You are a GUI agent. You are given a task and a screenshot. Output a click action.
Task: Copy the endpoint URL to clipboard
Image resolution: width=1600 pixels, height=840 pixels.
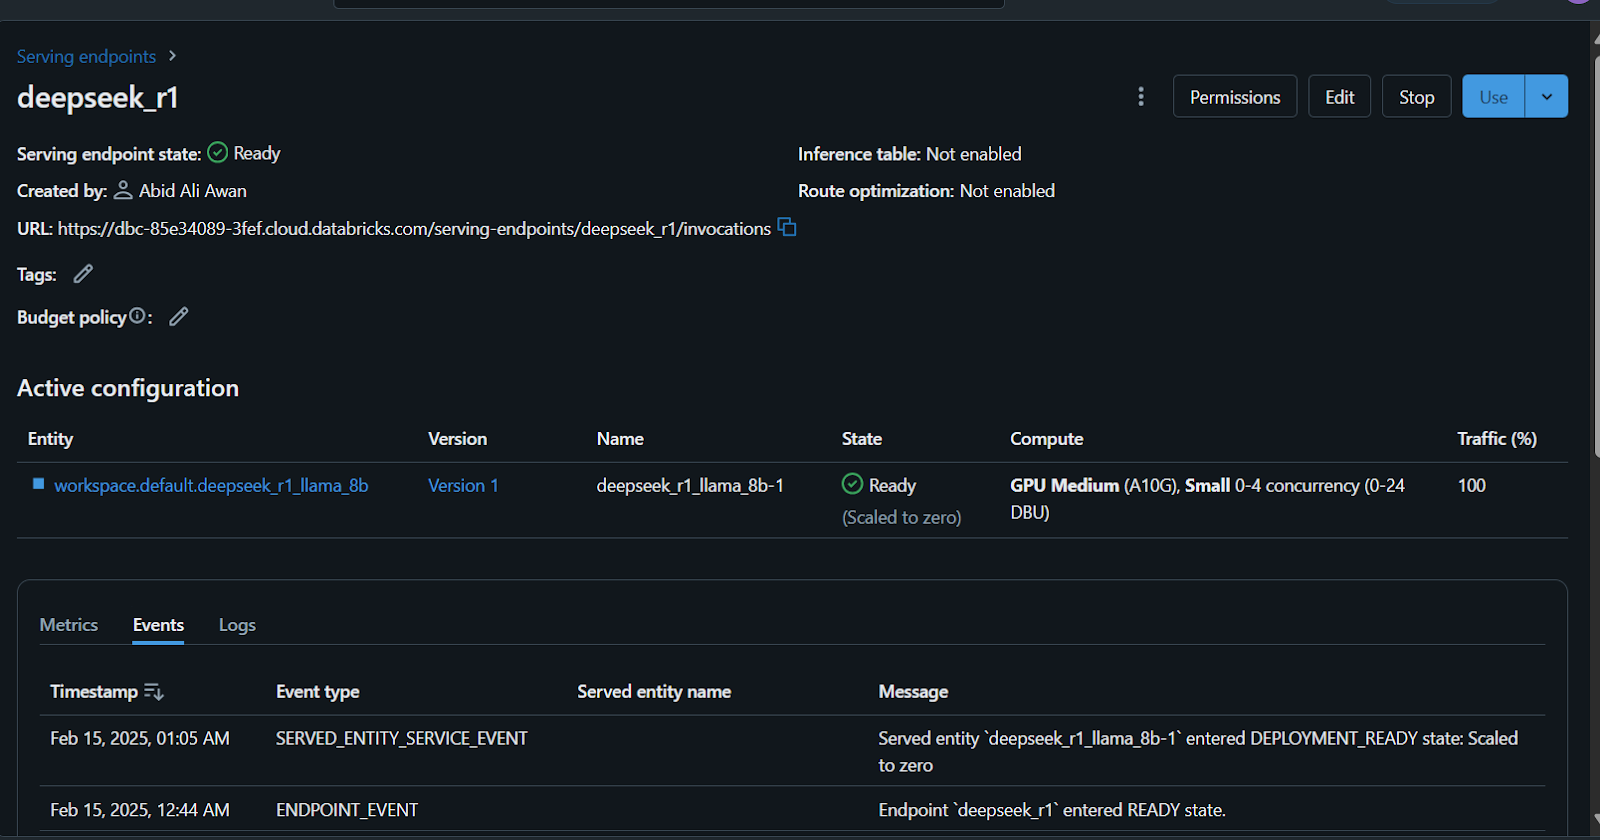coord(787,227)
